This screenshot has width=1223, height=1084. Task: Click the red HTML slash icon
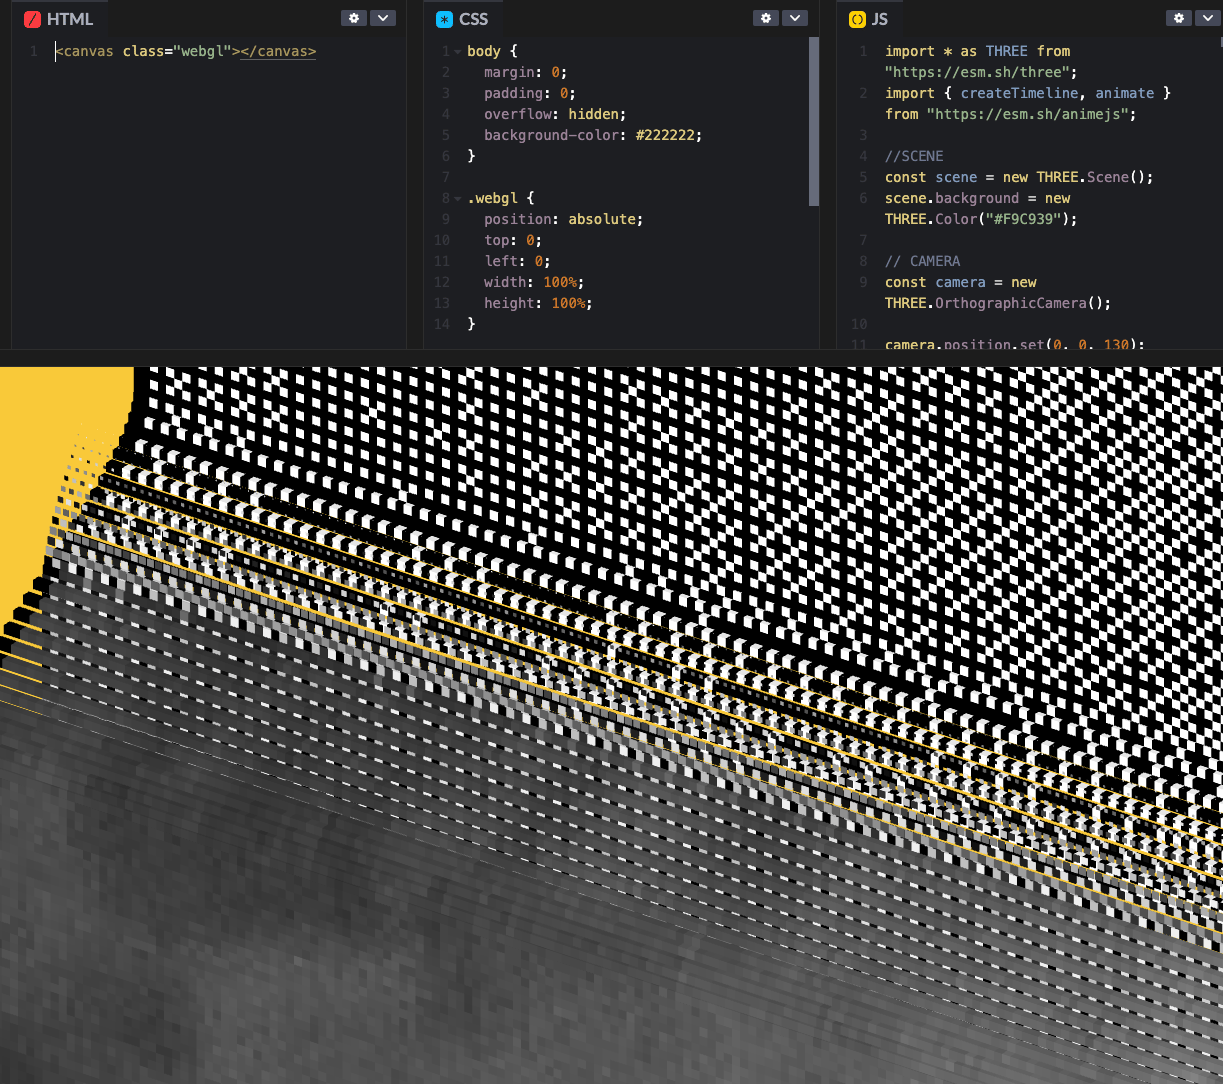[33, 19]
